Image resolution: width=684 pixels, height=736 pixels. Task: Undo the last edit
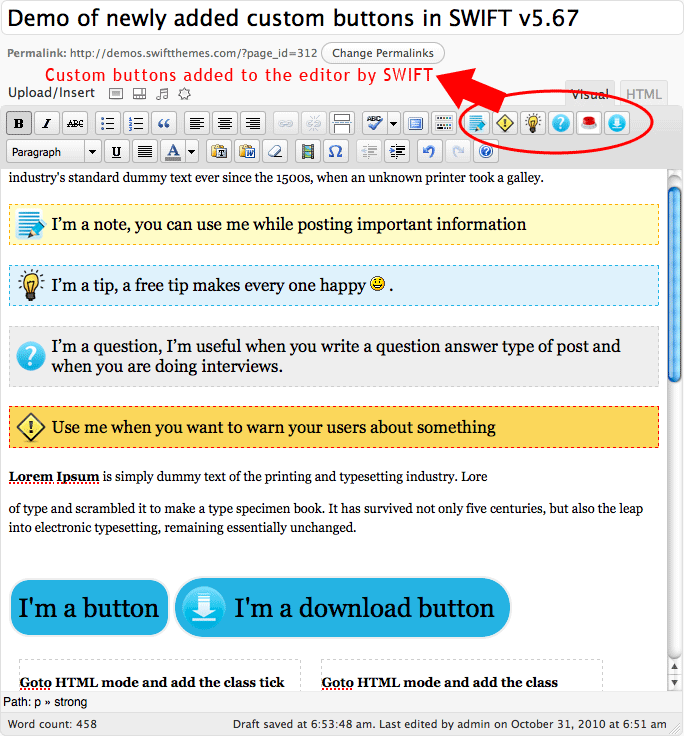[x=429, y=152]
